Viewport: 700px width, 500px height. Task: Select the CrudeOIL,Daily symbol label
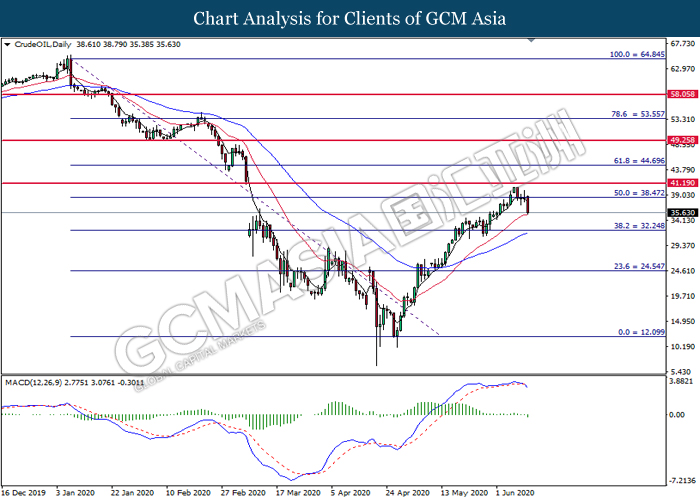42,45
